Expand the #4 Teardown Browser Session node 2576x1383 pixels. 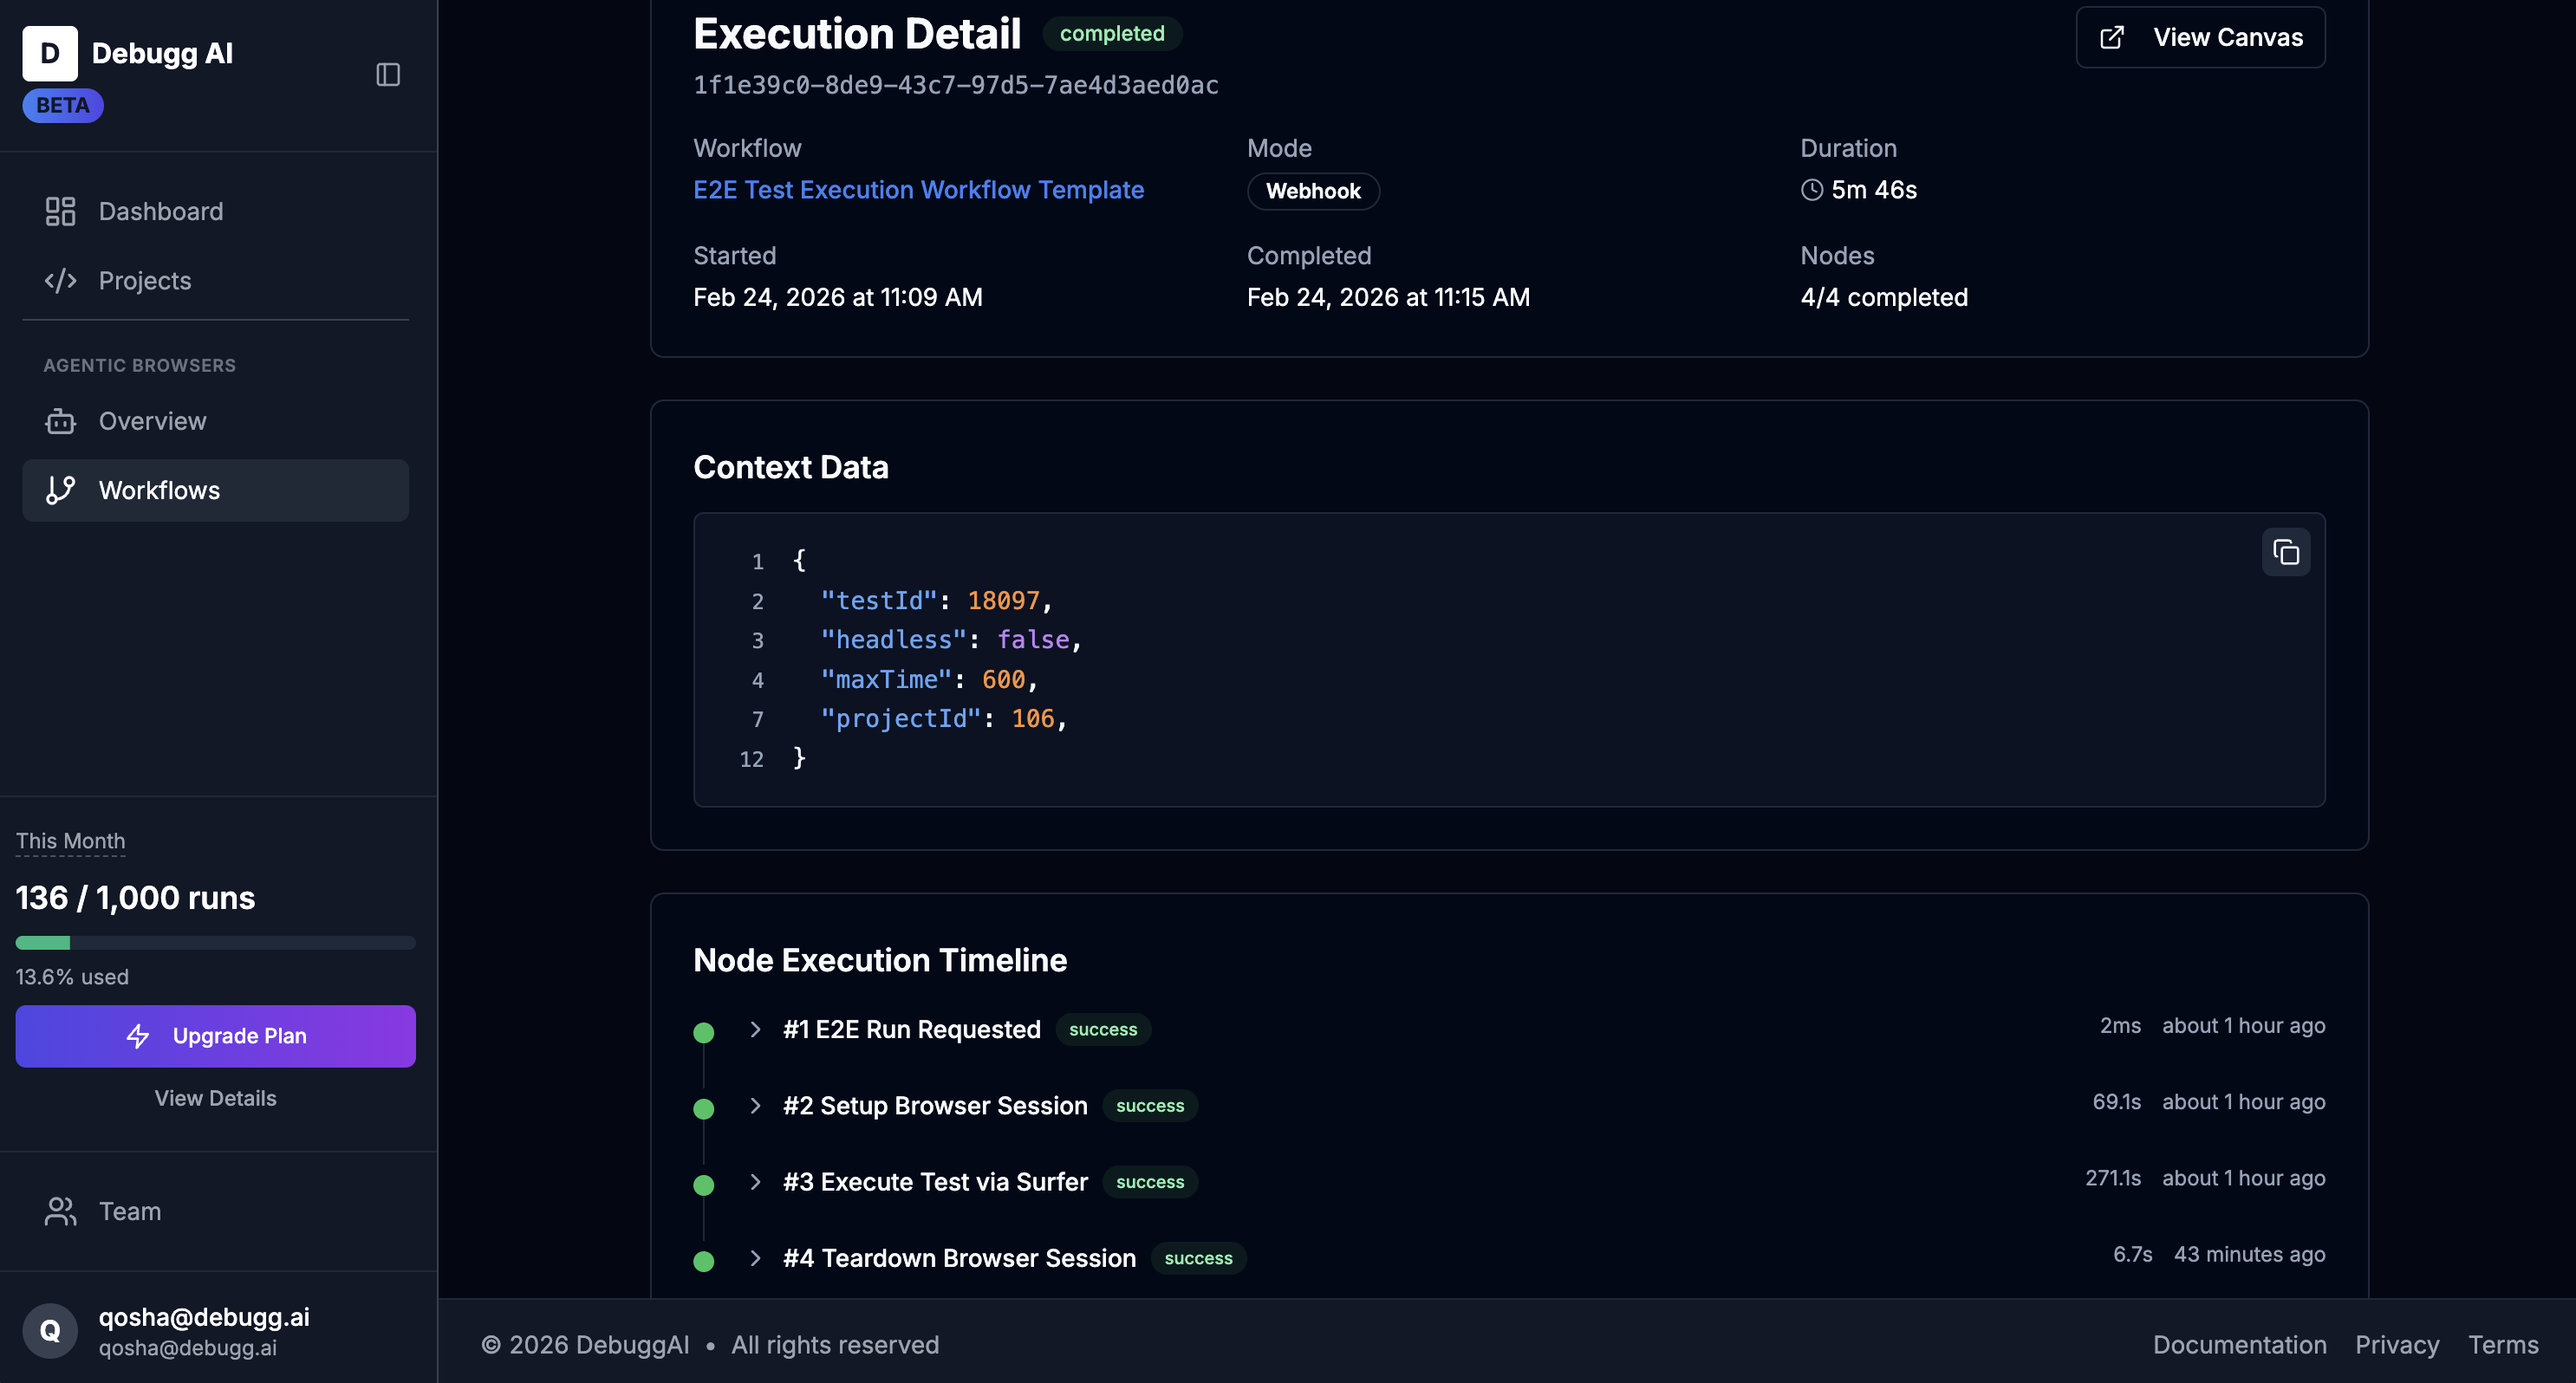point(755,1258)
